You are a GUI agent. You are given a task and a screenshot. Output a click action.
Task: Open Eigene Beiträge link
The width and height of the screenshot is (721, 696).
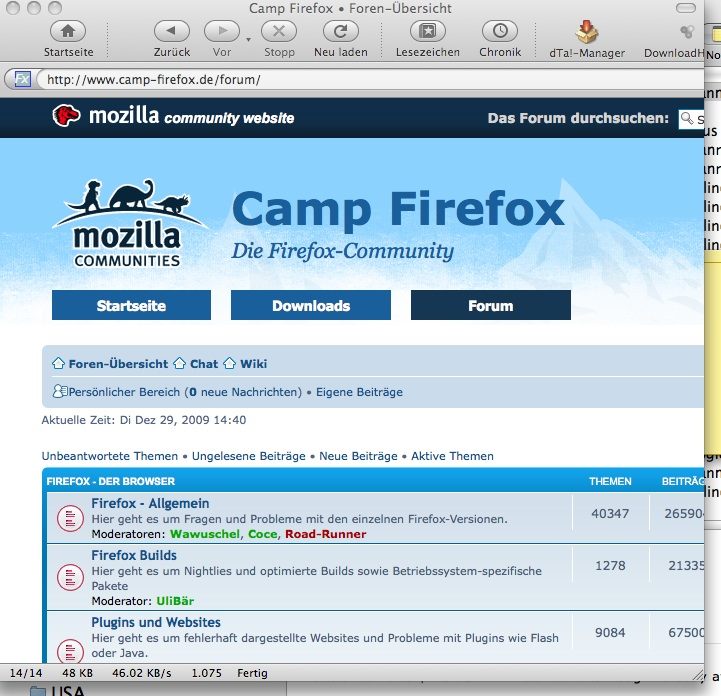pyautogui.click(x=359, y=392)
